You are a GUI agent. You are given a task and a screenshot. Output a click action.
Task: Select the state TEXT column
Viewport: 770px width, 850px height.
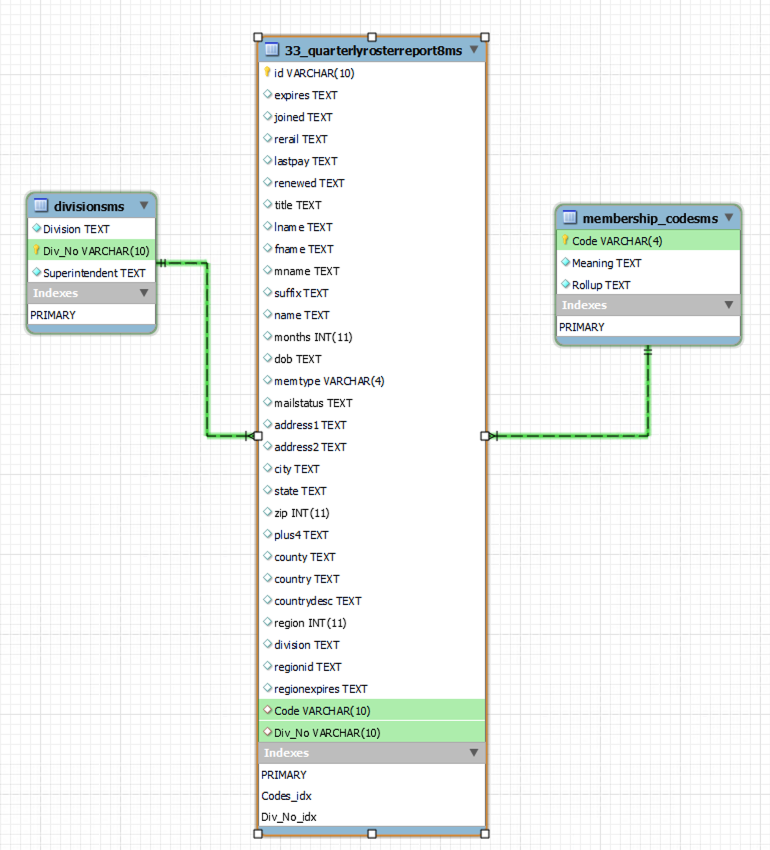(x=373, y=491)
